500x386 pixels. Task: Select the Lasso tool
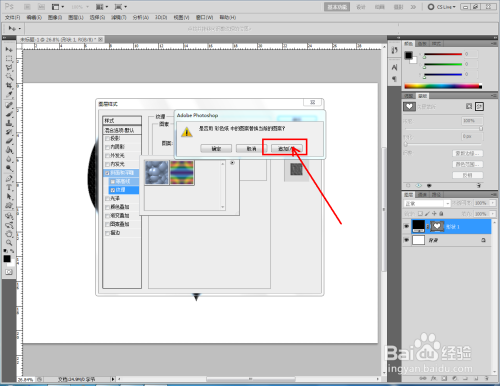[9, 68]
